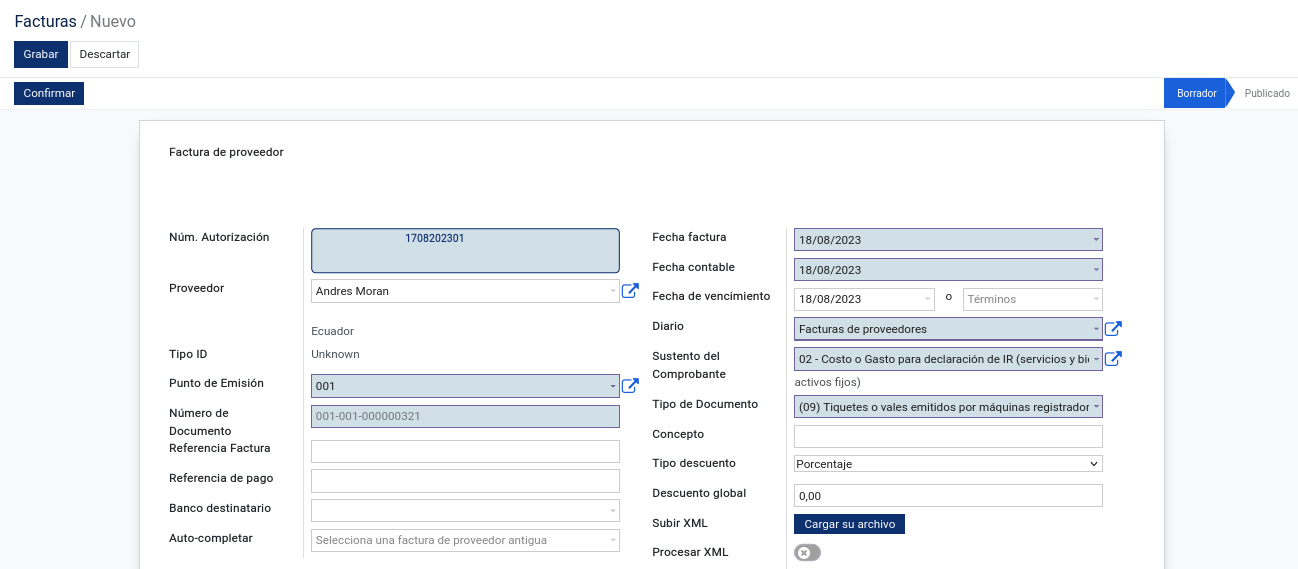Select the Borrador status stage
Viewport: 1298px width, 569px height.
[x=1196, y=93]
